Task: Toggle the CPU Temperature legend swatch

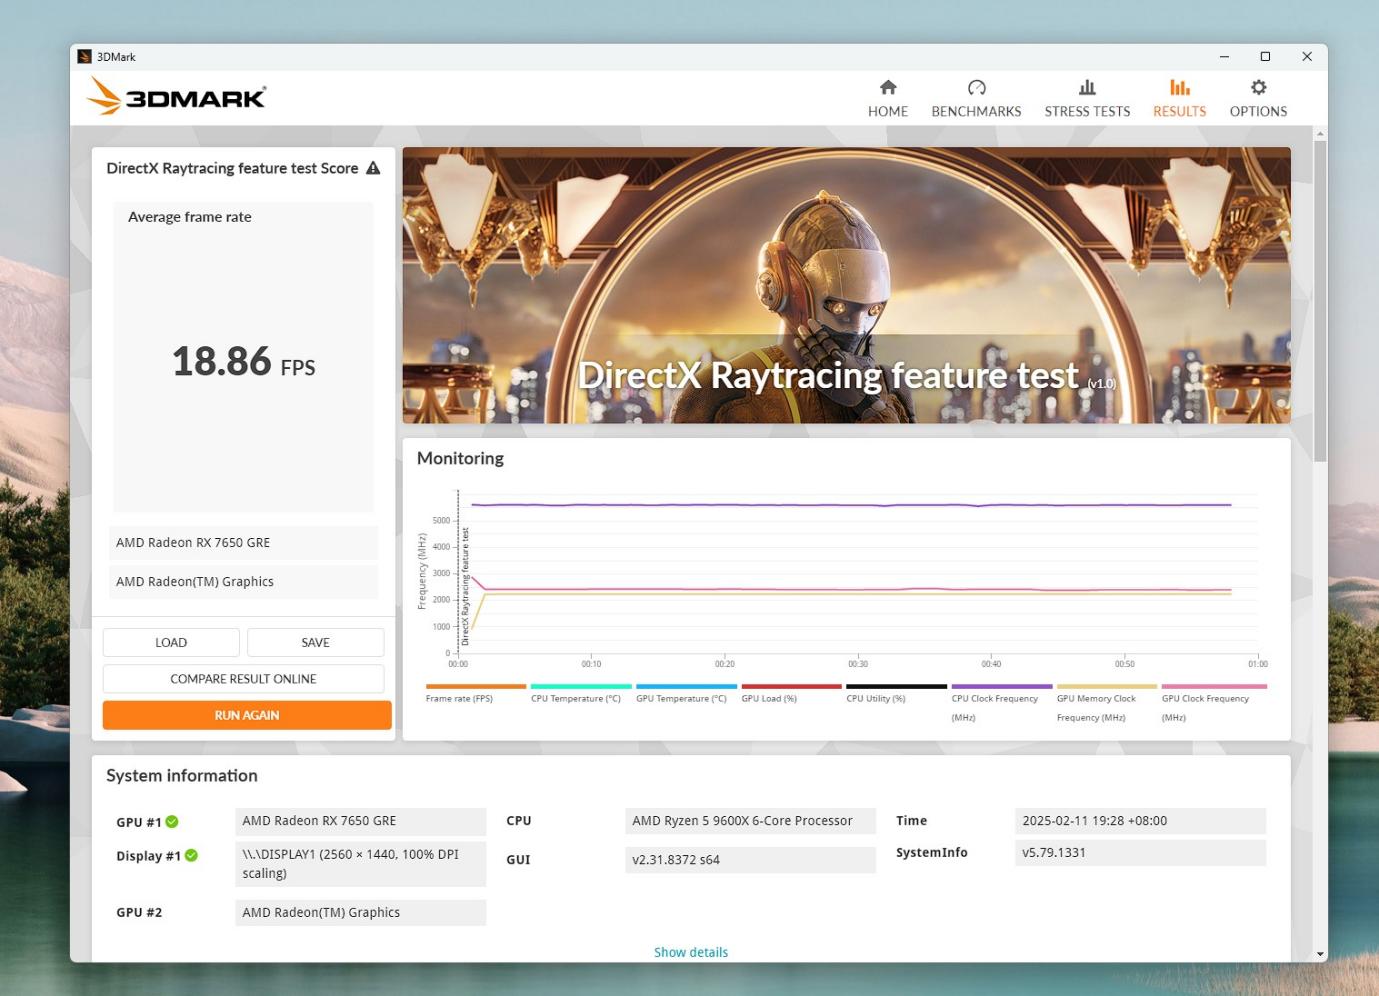Action: point(581,686)
